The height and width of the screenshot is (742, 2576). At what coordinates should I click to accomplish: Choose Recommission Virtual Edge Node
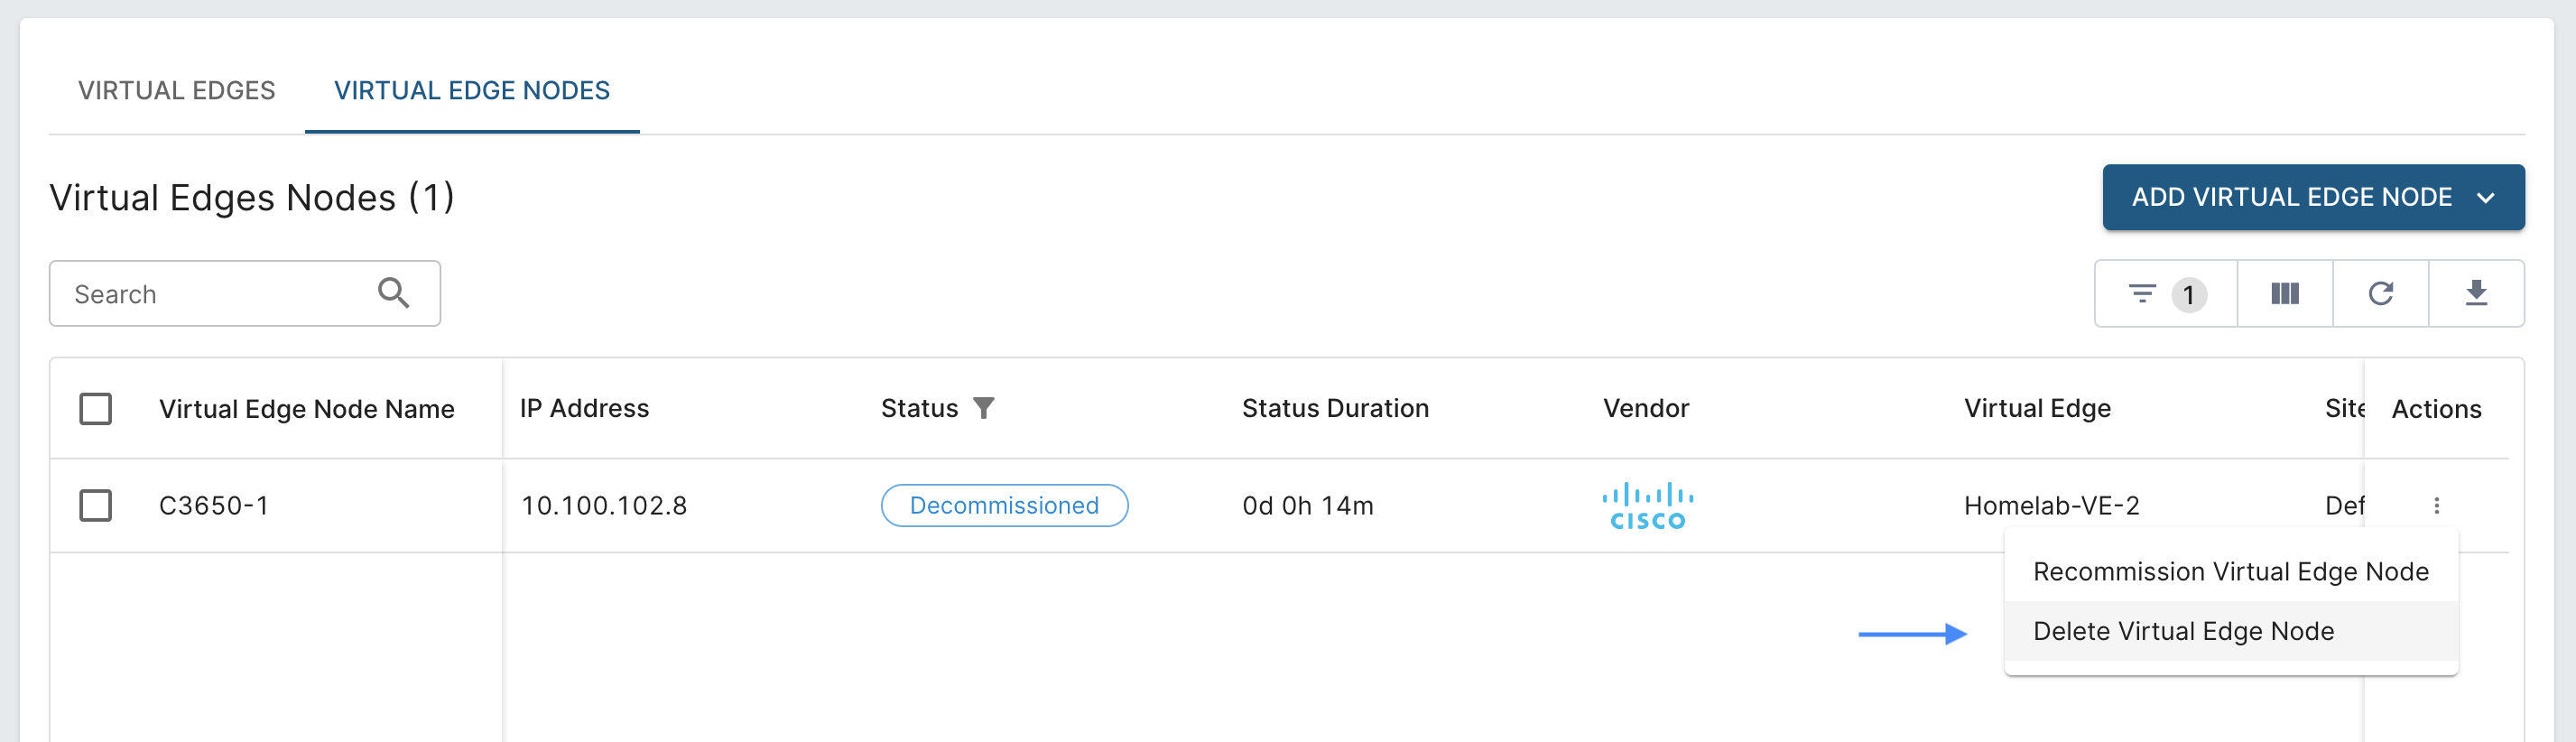pos(2230,571)
